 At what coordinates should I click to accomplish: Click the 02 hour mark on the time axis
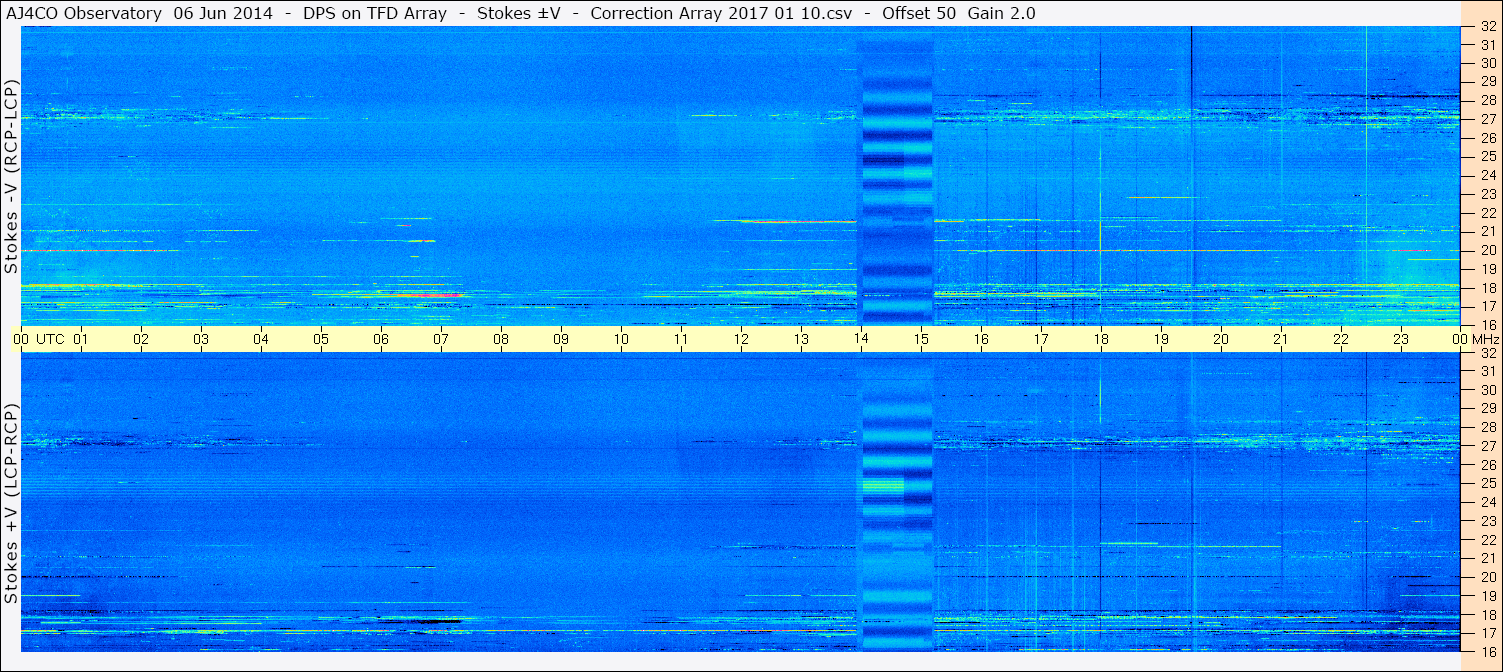pos(141,339)
